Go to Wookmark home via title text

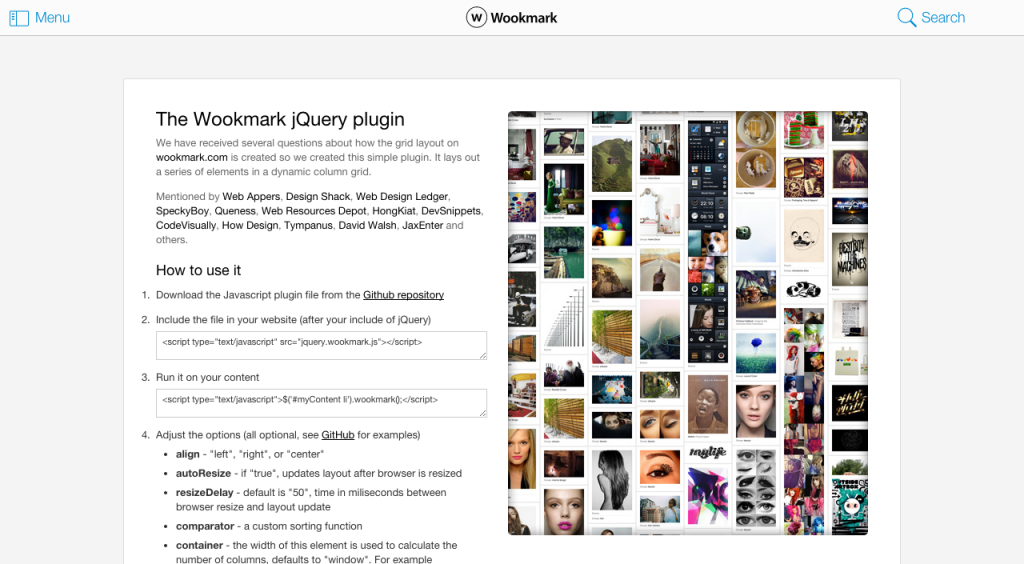(x=524, y=18)
